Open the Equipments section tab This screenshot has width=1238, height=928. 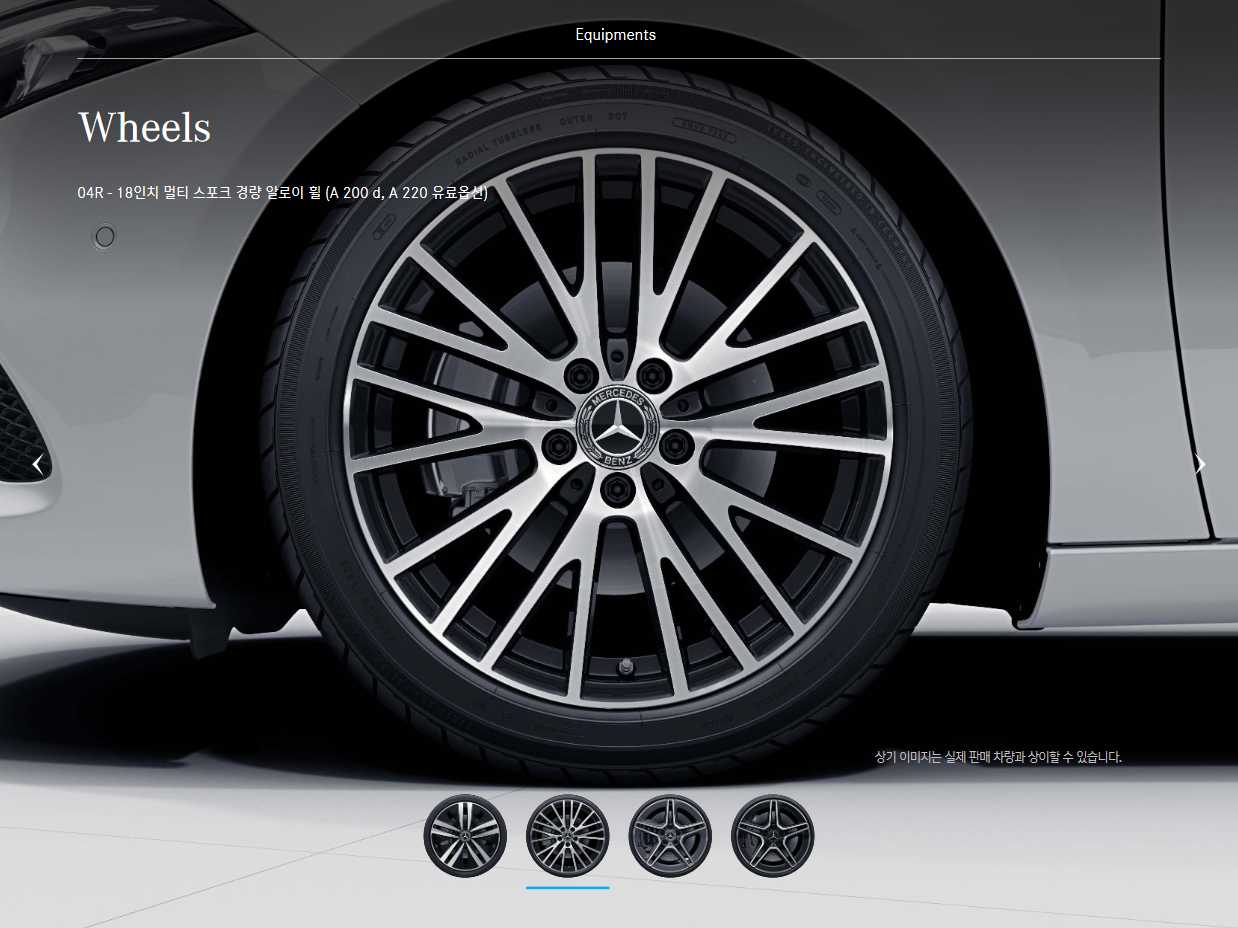point(616,35)
